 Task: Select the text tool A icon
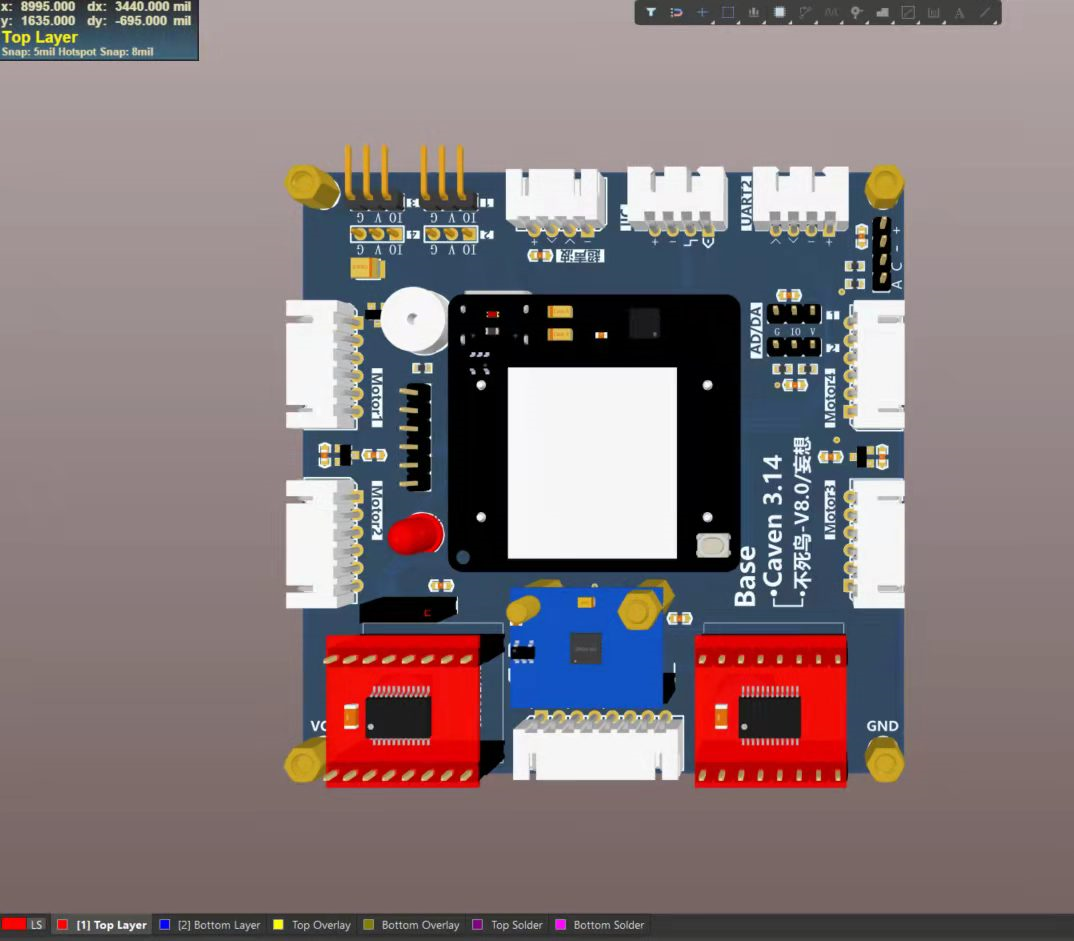960,13
